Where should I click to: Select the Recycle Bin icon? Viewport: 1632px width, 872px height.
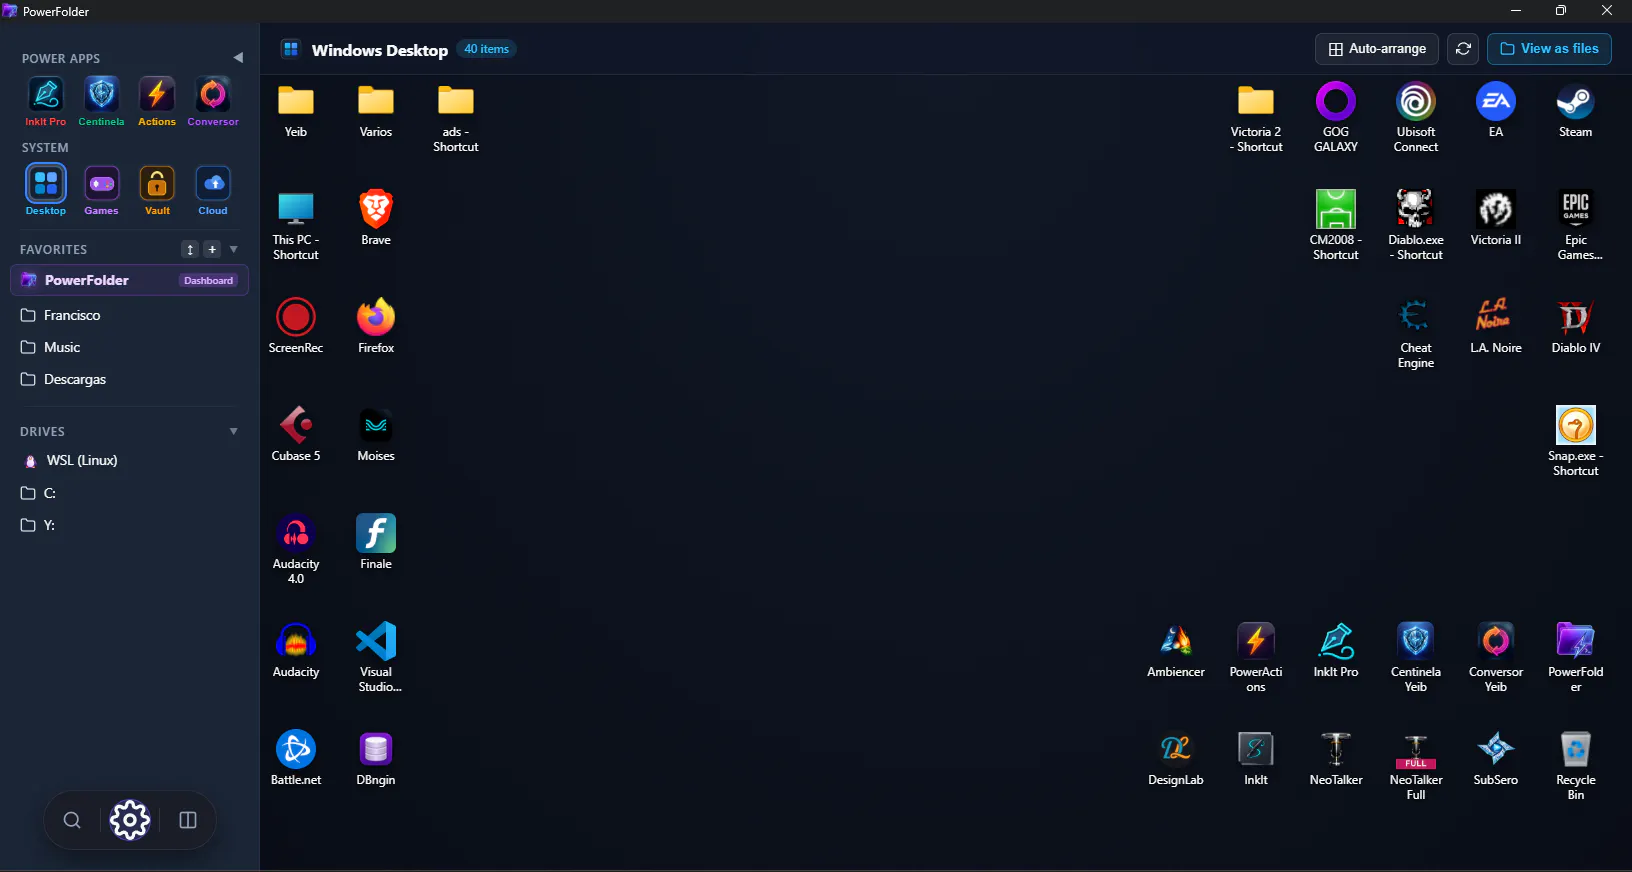pyautogui.click(x=1576, y=765)
